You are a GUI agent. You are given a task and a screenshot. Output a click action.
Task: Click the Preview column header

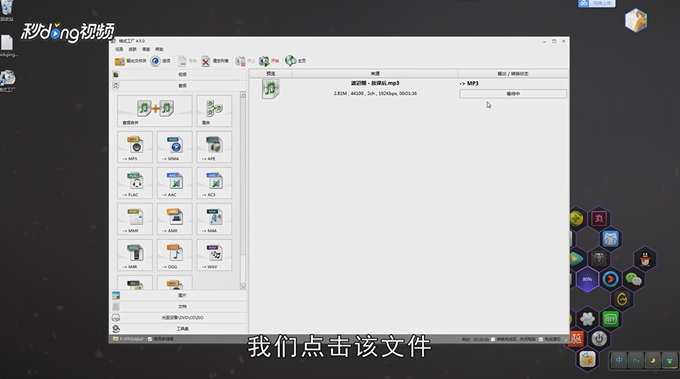(x=271, y=74)
